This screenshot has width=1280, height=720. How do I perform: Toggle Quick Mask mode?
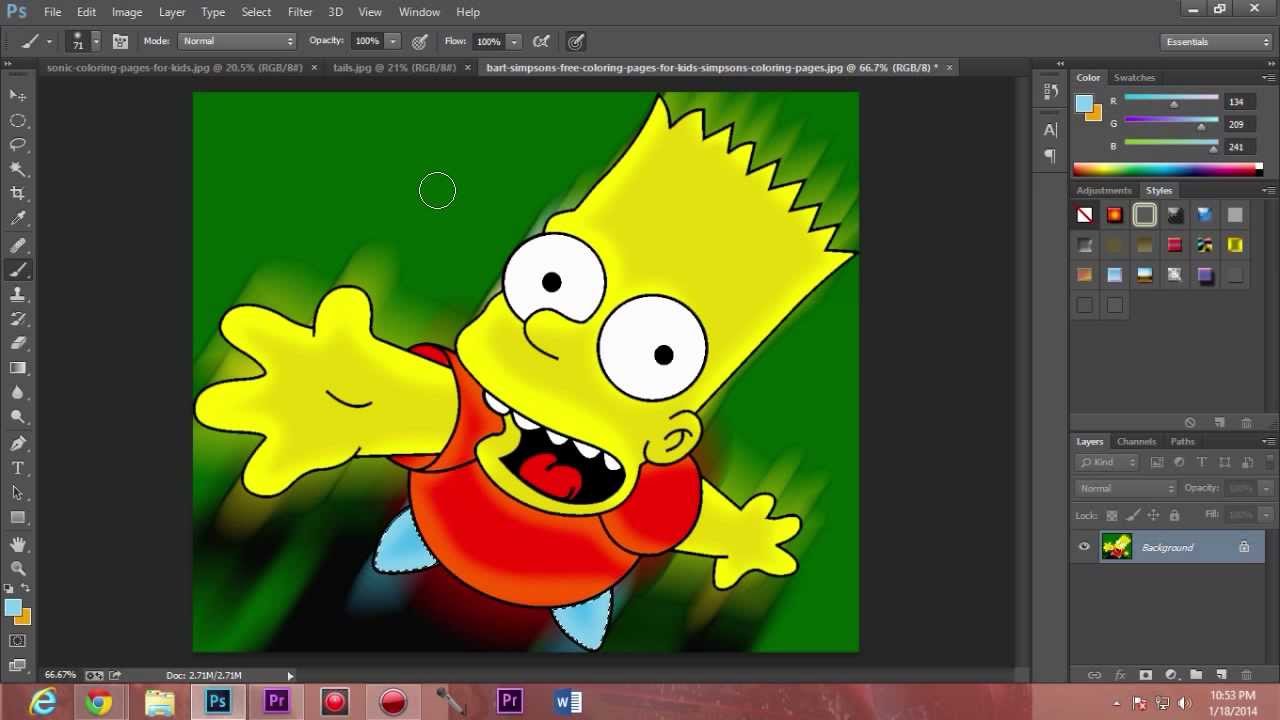(18, 640)
